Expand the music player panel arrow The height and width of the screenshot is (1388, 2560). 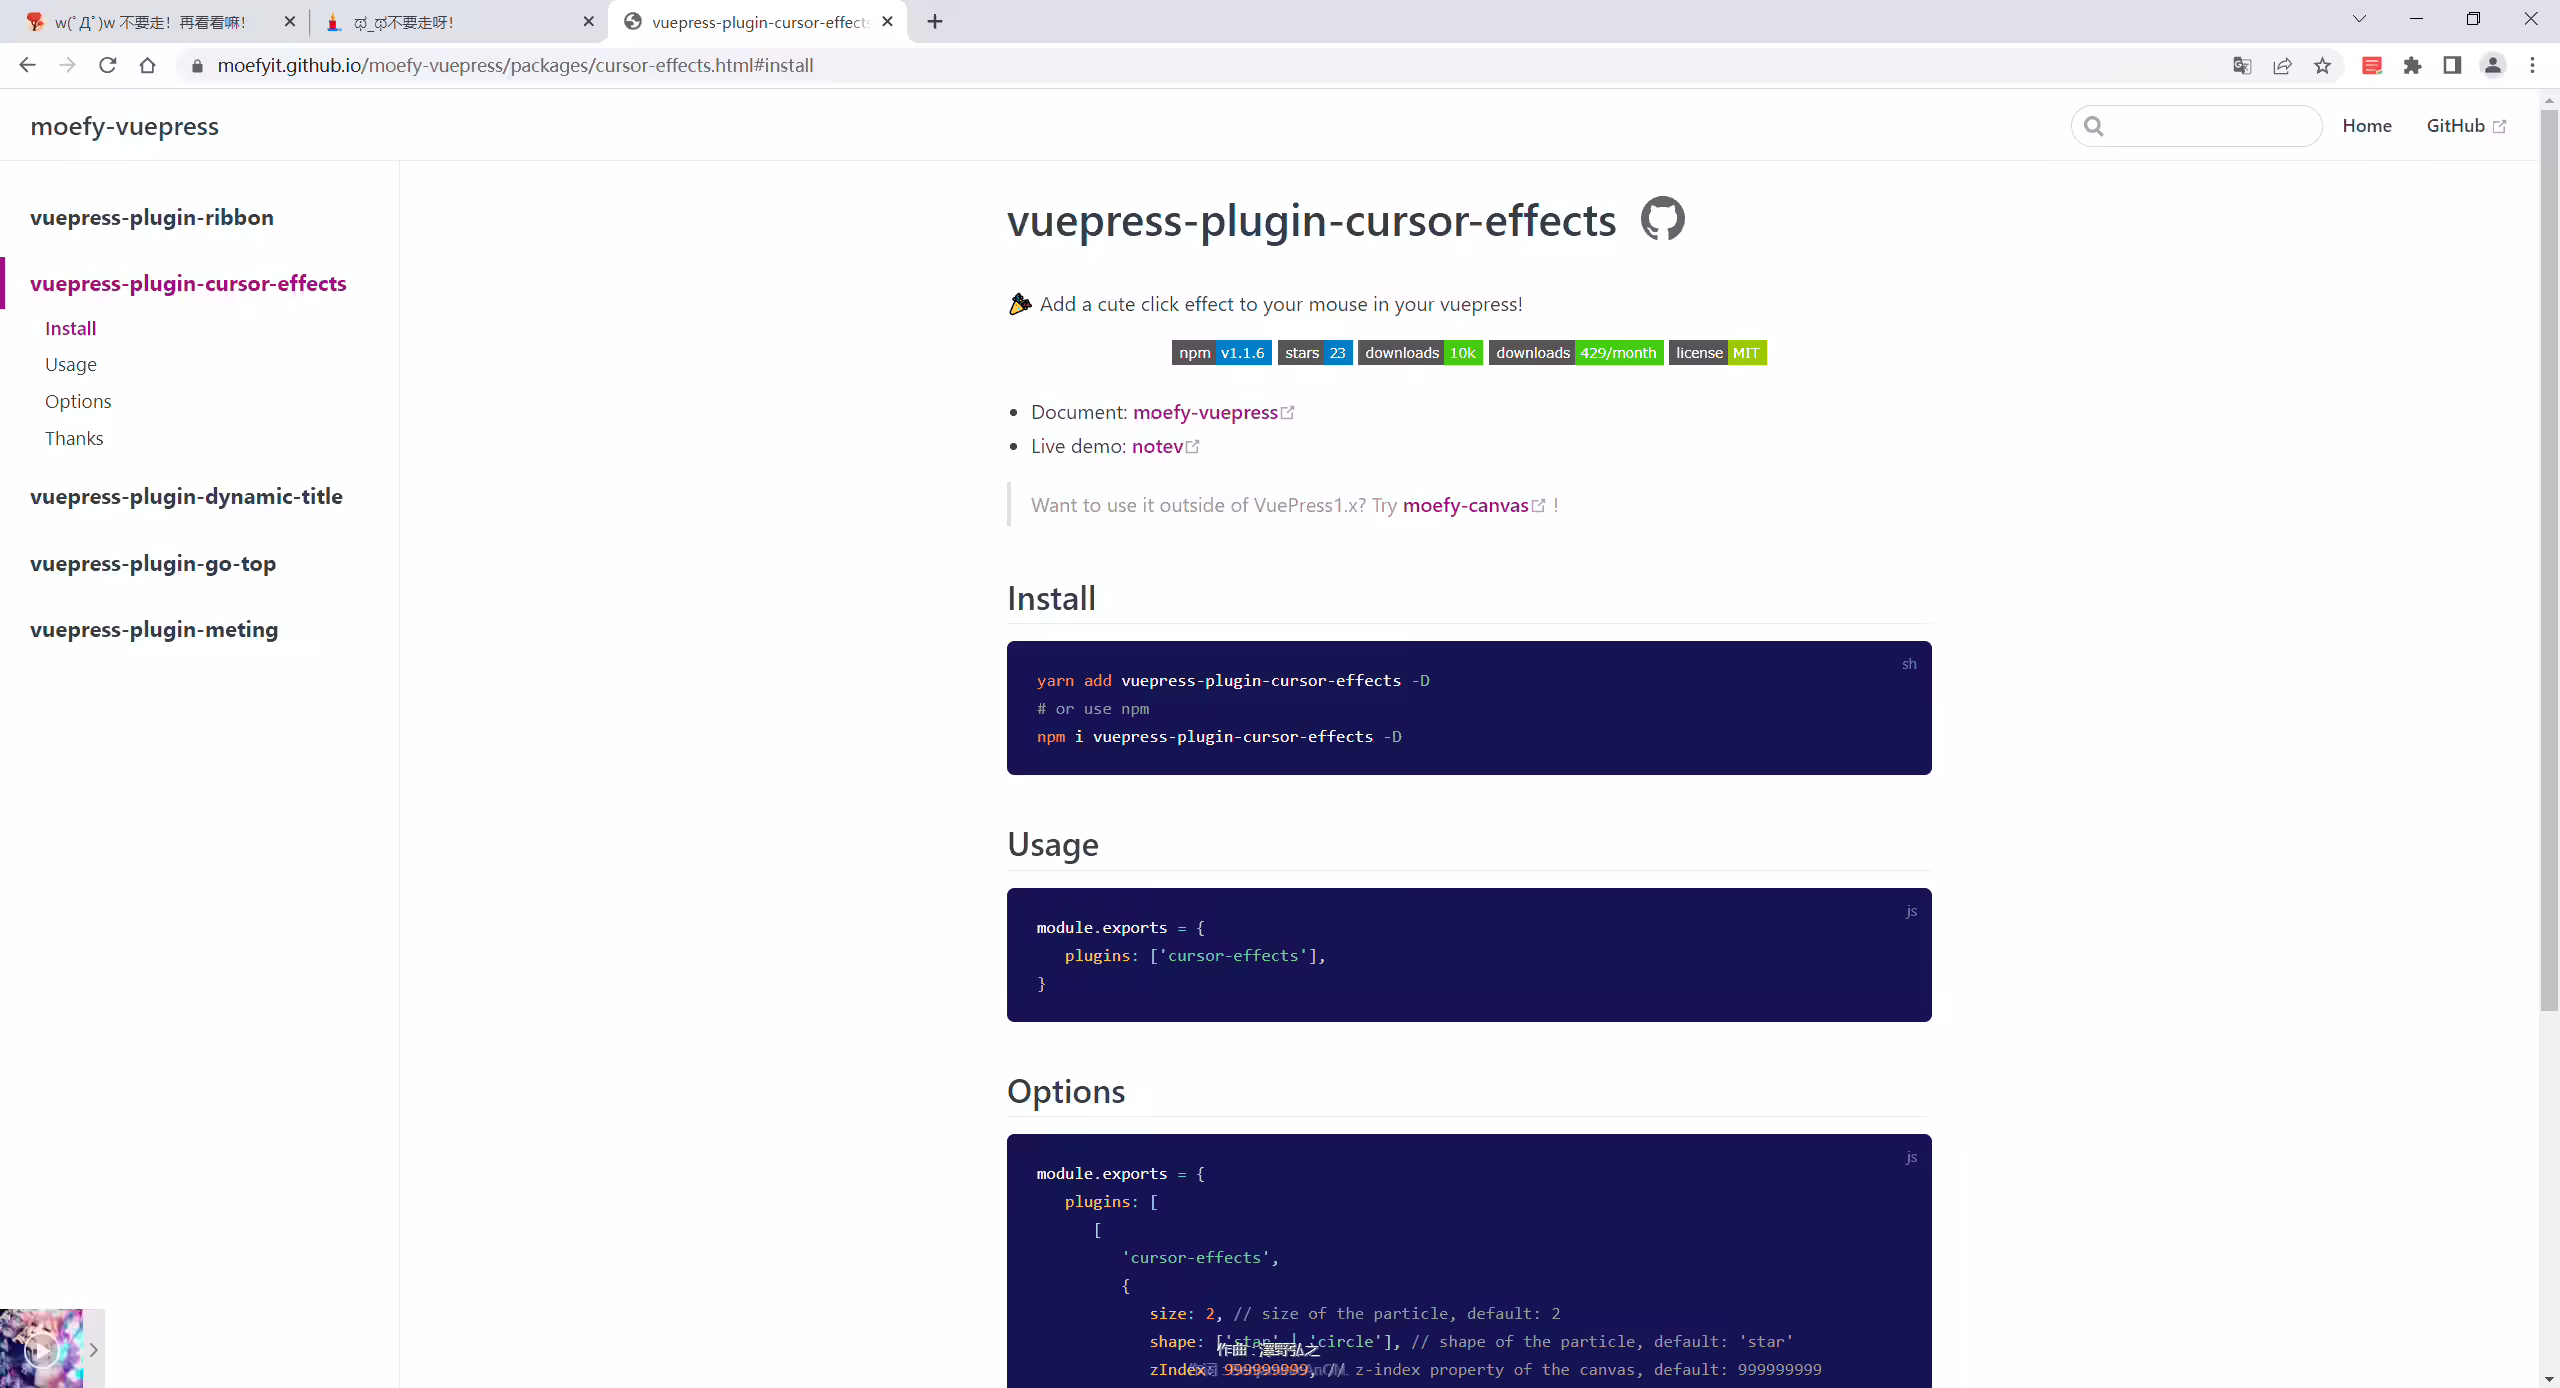tap(93, 1349)
